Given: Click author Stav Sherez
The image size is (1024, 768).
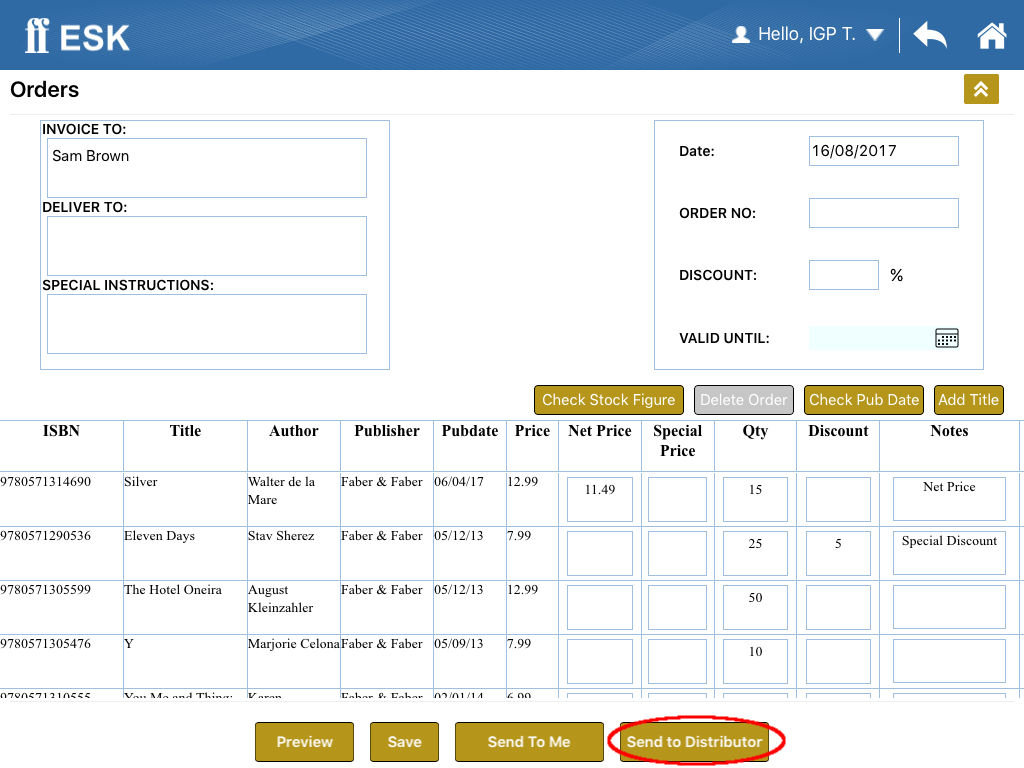Looking at the screenshot, I should (281, 536).
